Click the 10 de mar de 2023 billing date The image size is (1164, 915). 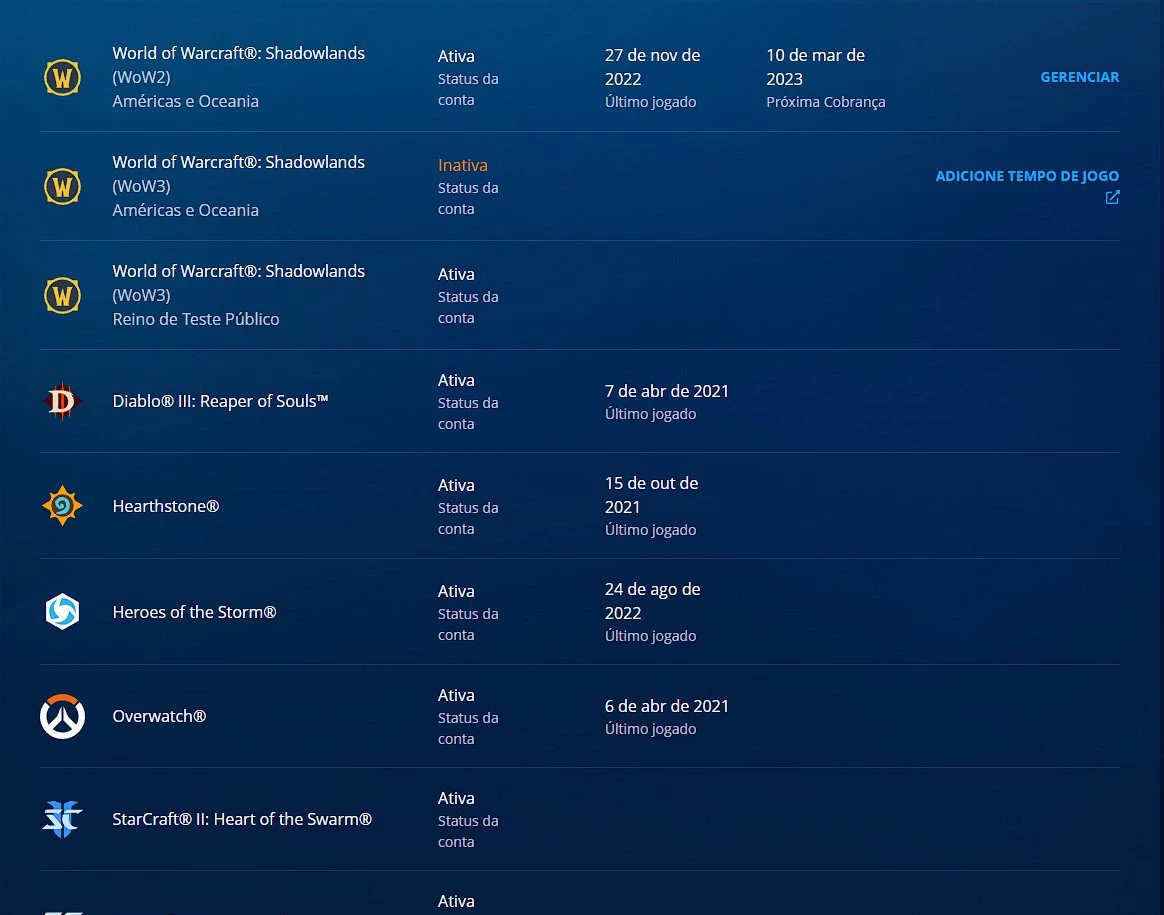point(815,67)
